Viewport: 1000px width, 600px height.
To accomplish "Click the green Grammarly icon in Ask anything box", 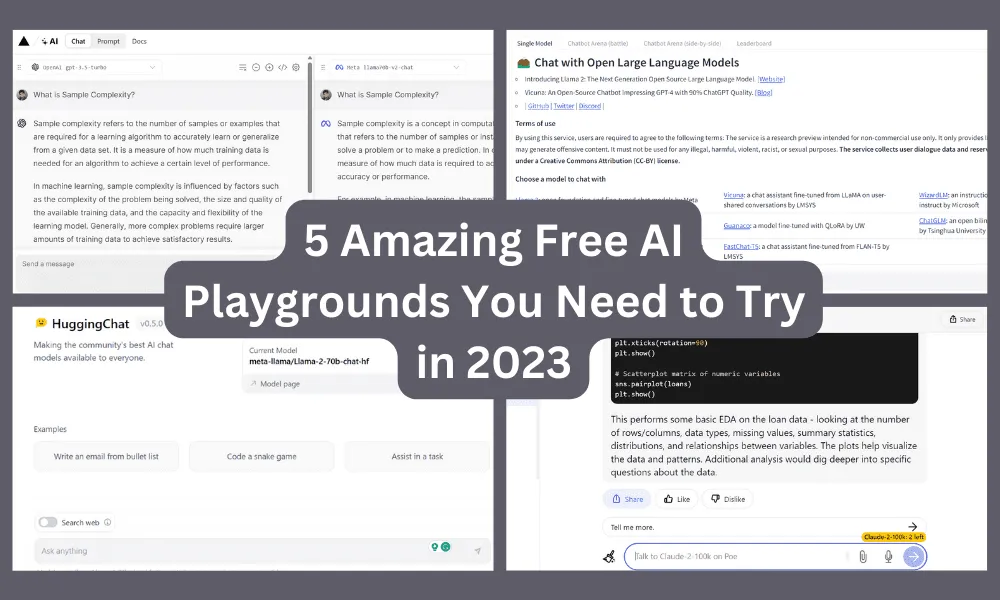I will coord(446,546).
